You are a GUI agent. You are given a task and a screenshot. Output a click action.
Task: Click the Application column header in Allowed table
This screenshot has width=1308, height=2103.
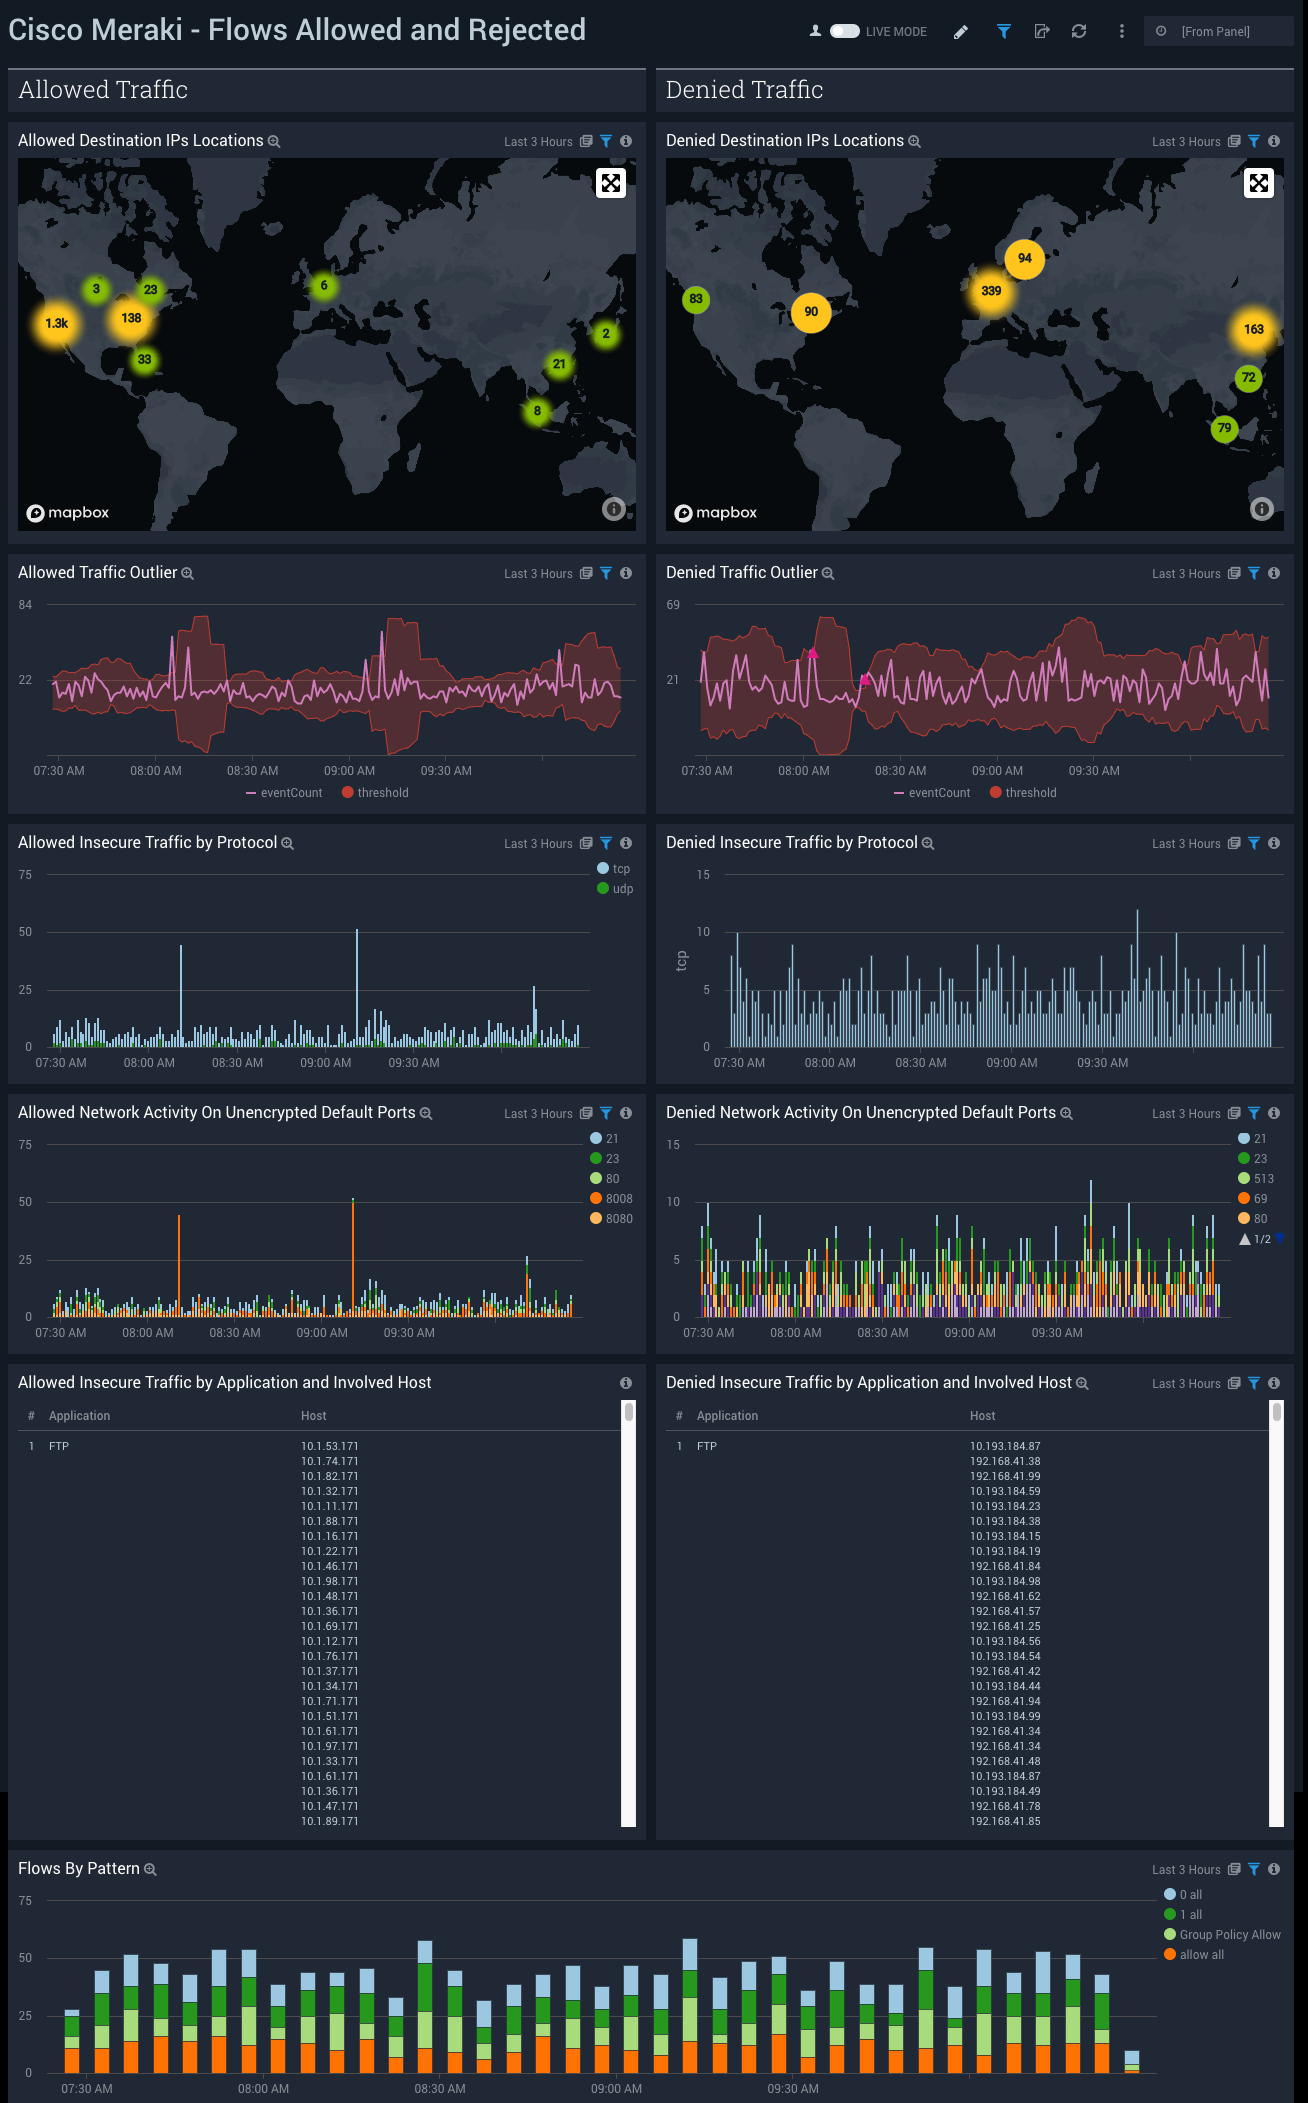pyautogui.click(x=79, y=1416)
